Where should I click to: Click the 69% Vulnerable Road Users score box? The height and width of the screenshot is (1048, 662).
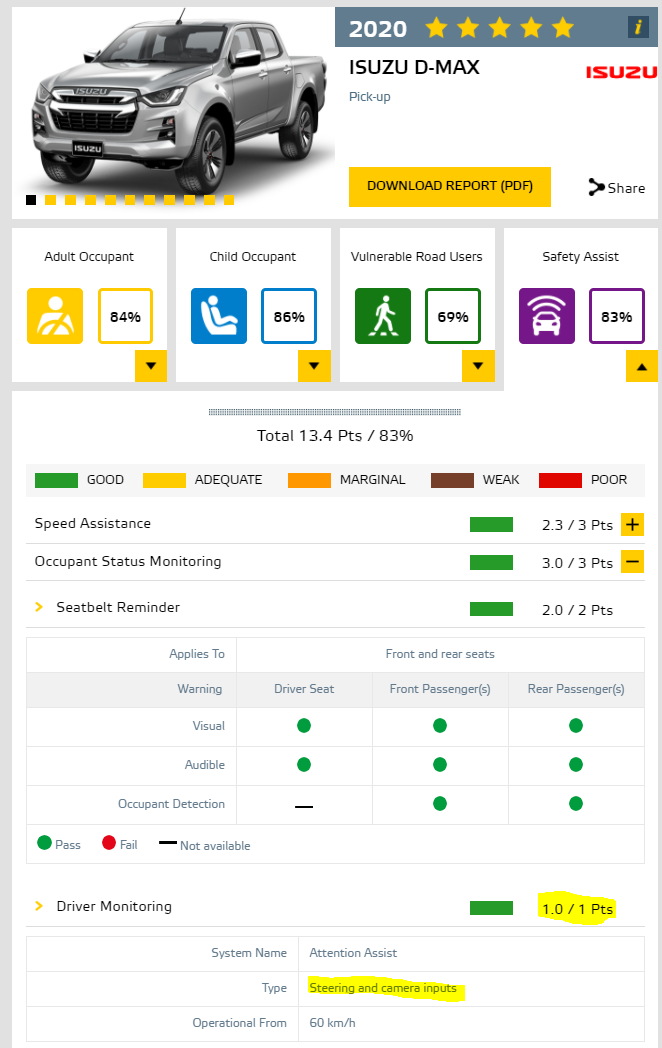click(453, 316)
